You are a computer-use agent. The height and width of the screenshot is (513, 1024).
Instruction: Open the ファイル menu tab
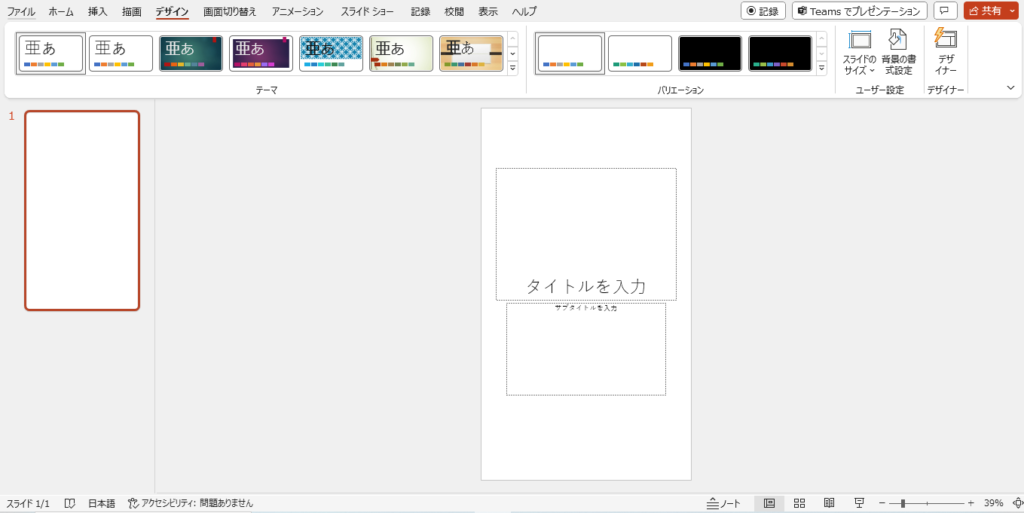click(21, 12)
